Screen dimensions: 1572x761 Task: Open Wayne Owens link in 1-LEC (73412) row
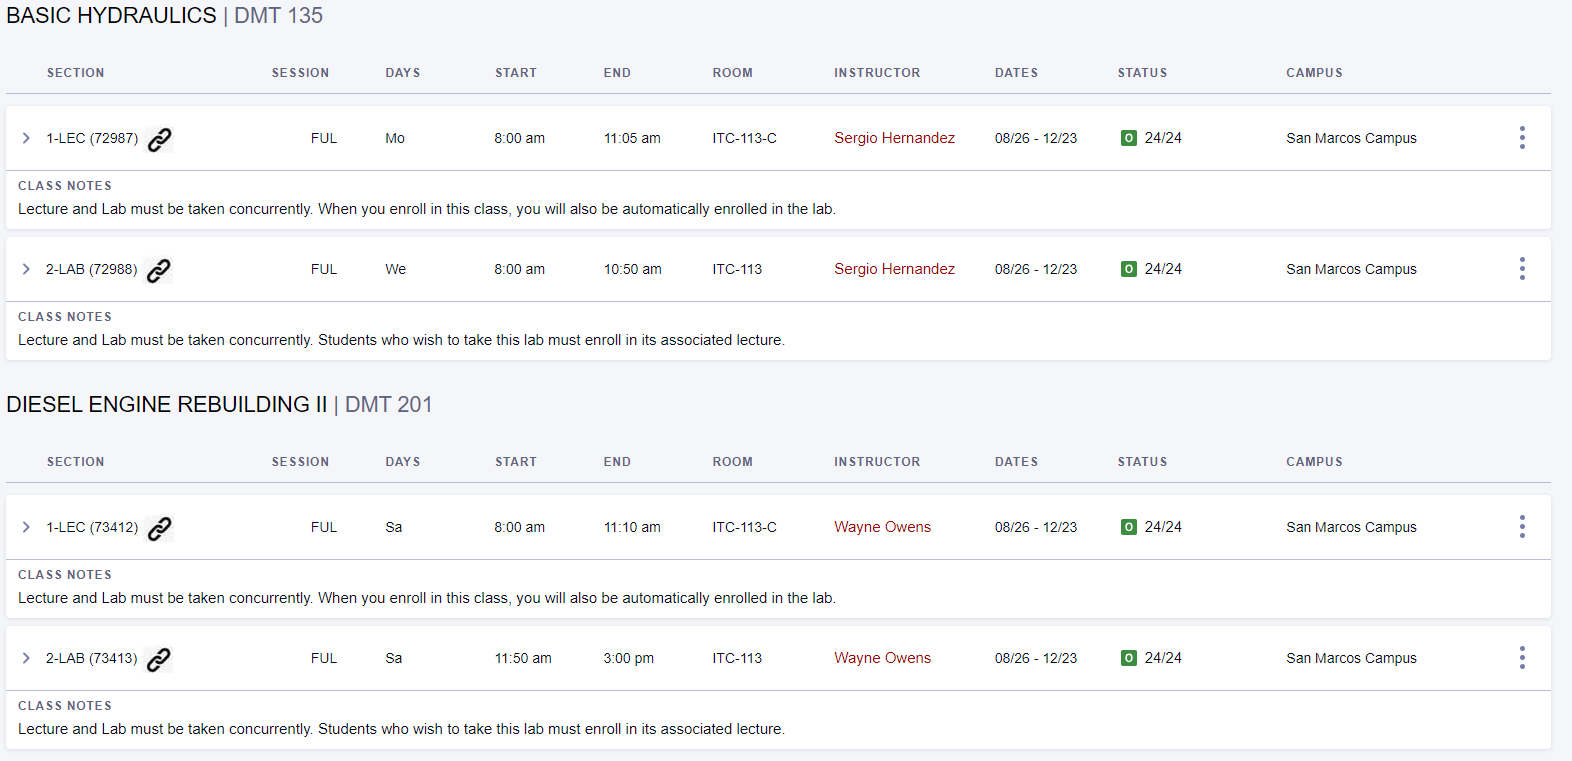[x=882, y=527]
